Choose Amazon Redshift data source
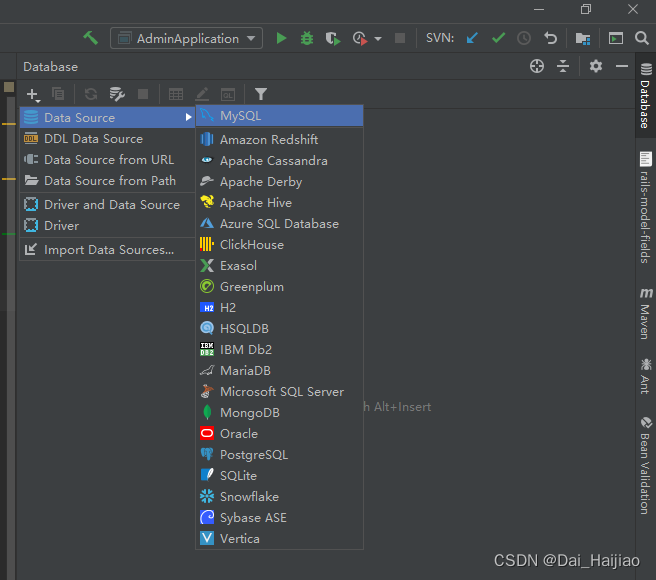 point(279,139)
